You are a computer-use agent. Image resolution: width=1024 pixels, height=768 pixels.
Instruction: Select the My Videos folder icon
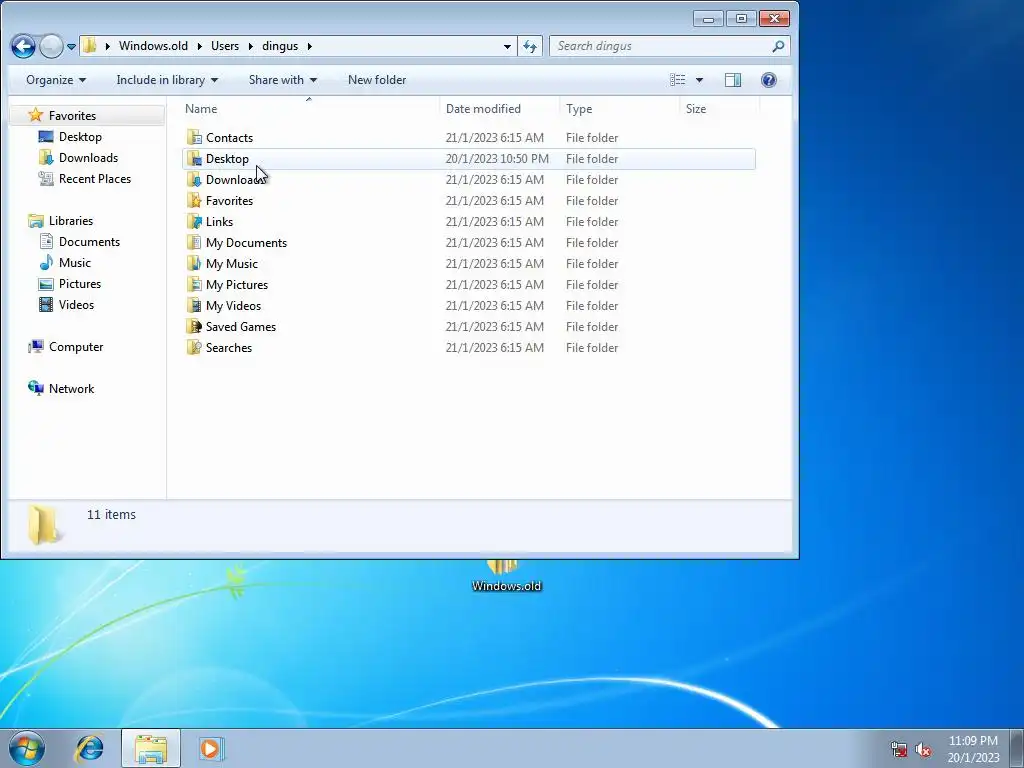click(194, 305)
